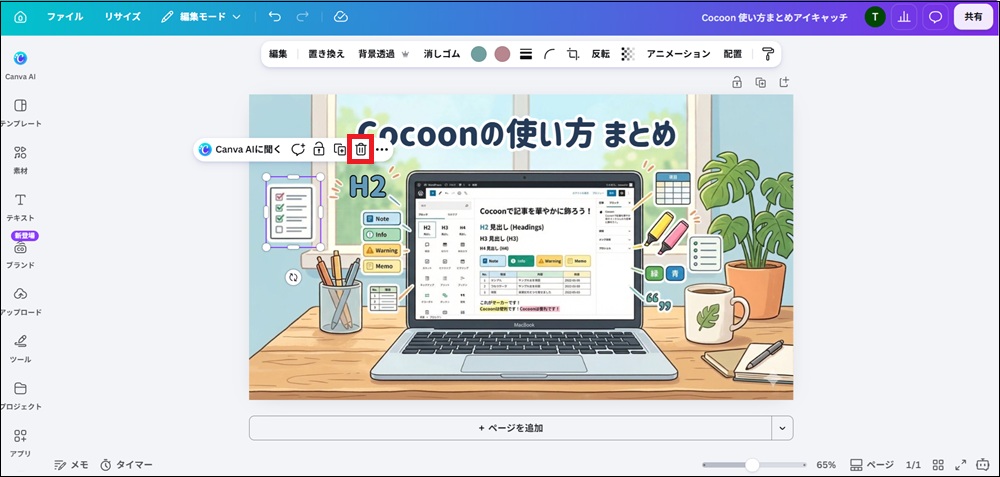
Task: Select the checklist image element on the canvas
Action: tap(291, 212)
